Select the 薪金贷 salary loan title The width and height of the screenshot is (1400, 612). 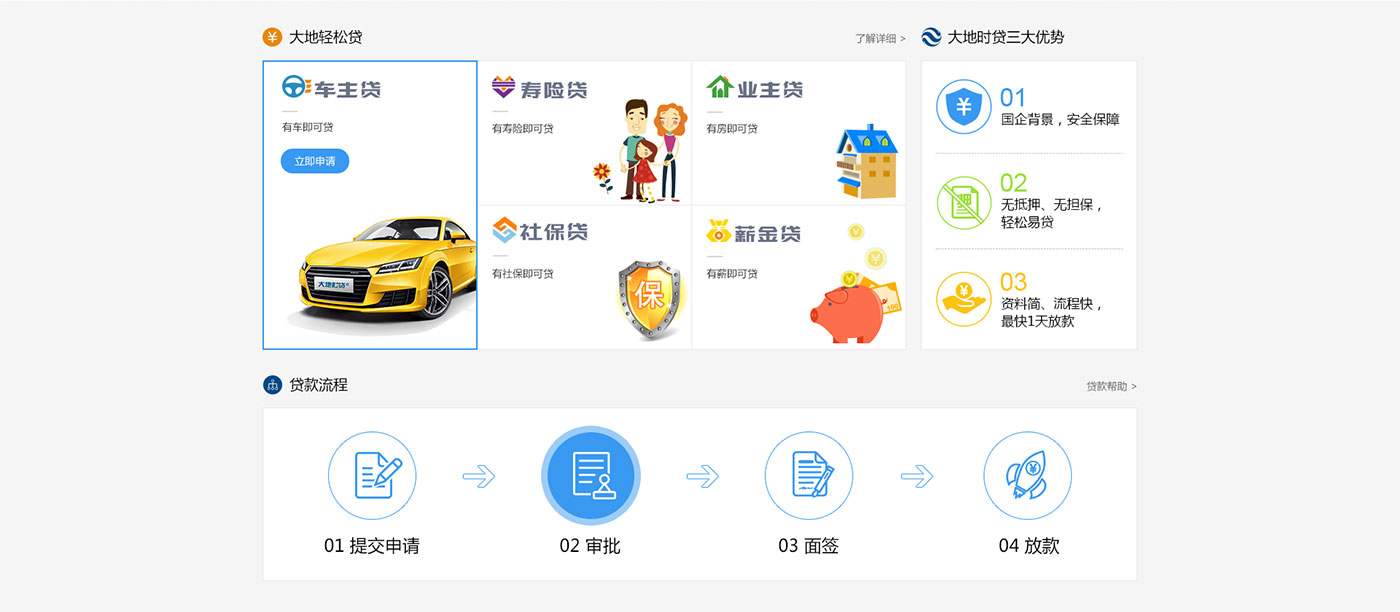pos(755,232)
